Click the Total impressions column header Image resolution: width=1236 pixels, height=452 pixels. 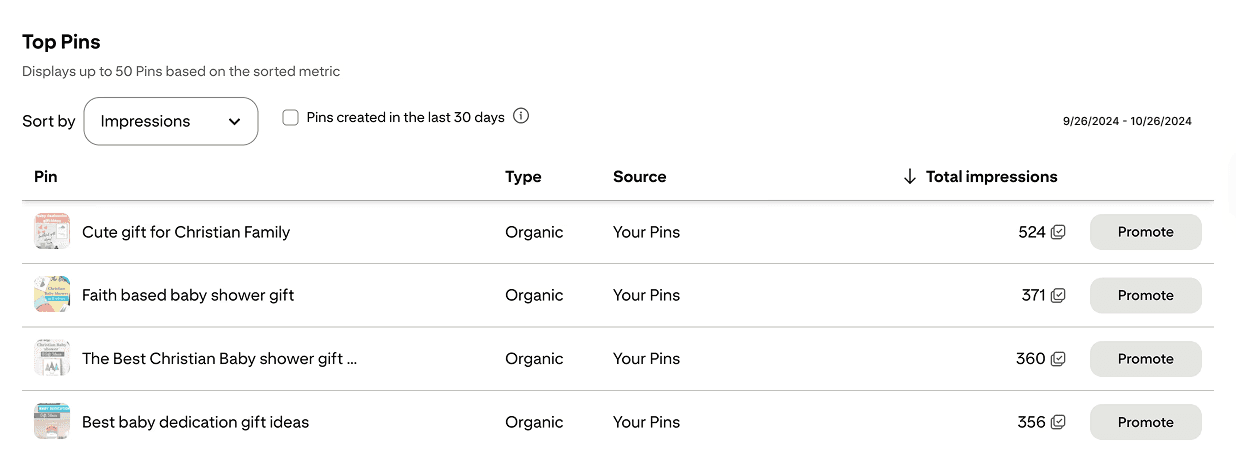991,177
